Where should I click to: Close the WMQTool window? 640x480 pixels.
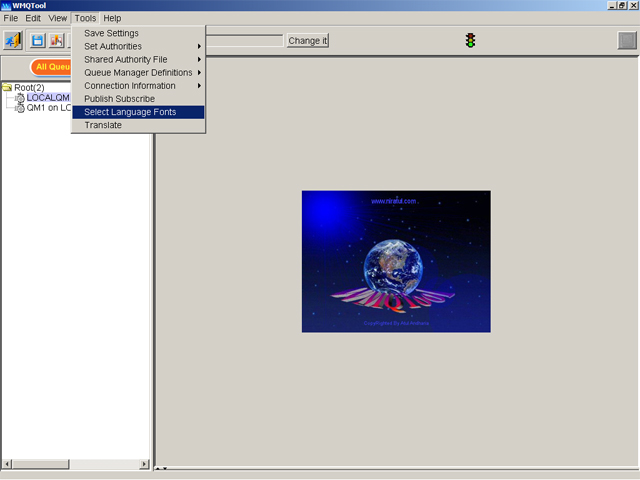pos(633,5)
